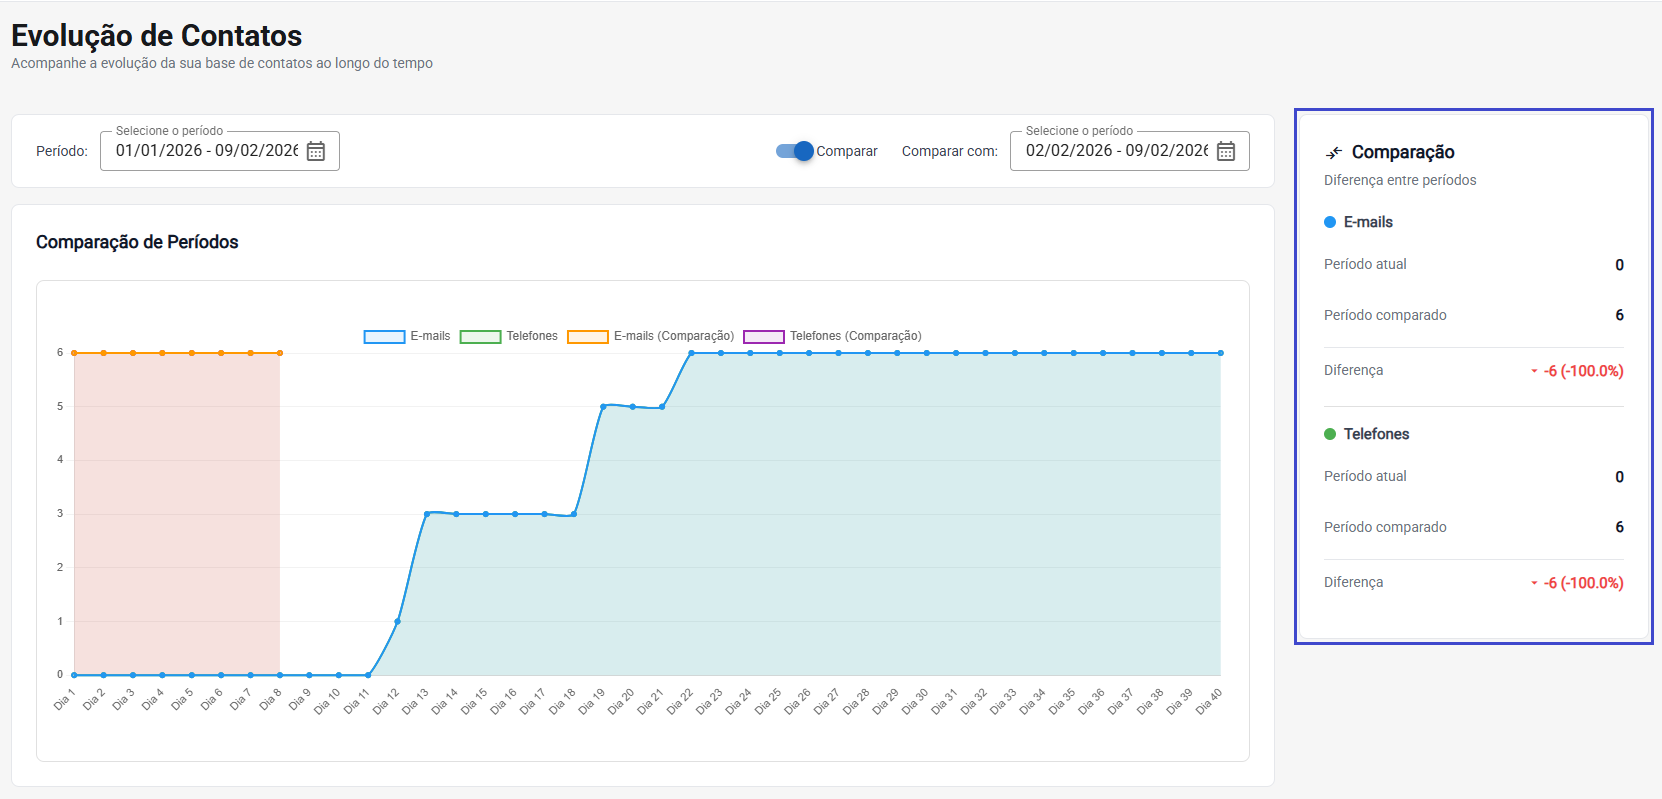The height and width of the screenshot is (799, 1662).
Task: Toggle Telefones series in chart legend
Action: [509, 337]
